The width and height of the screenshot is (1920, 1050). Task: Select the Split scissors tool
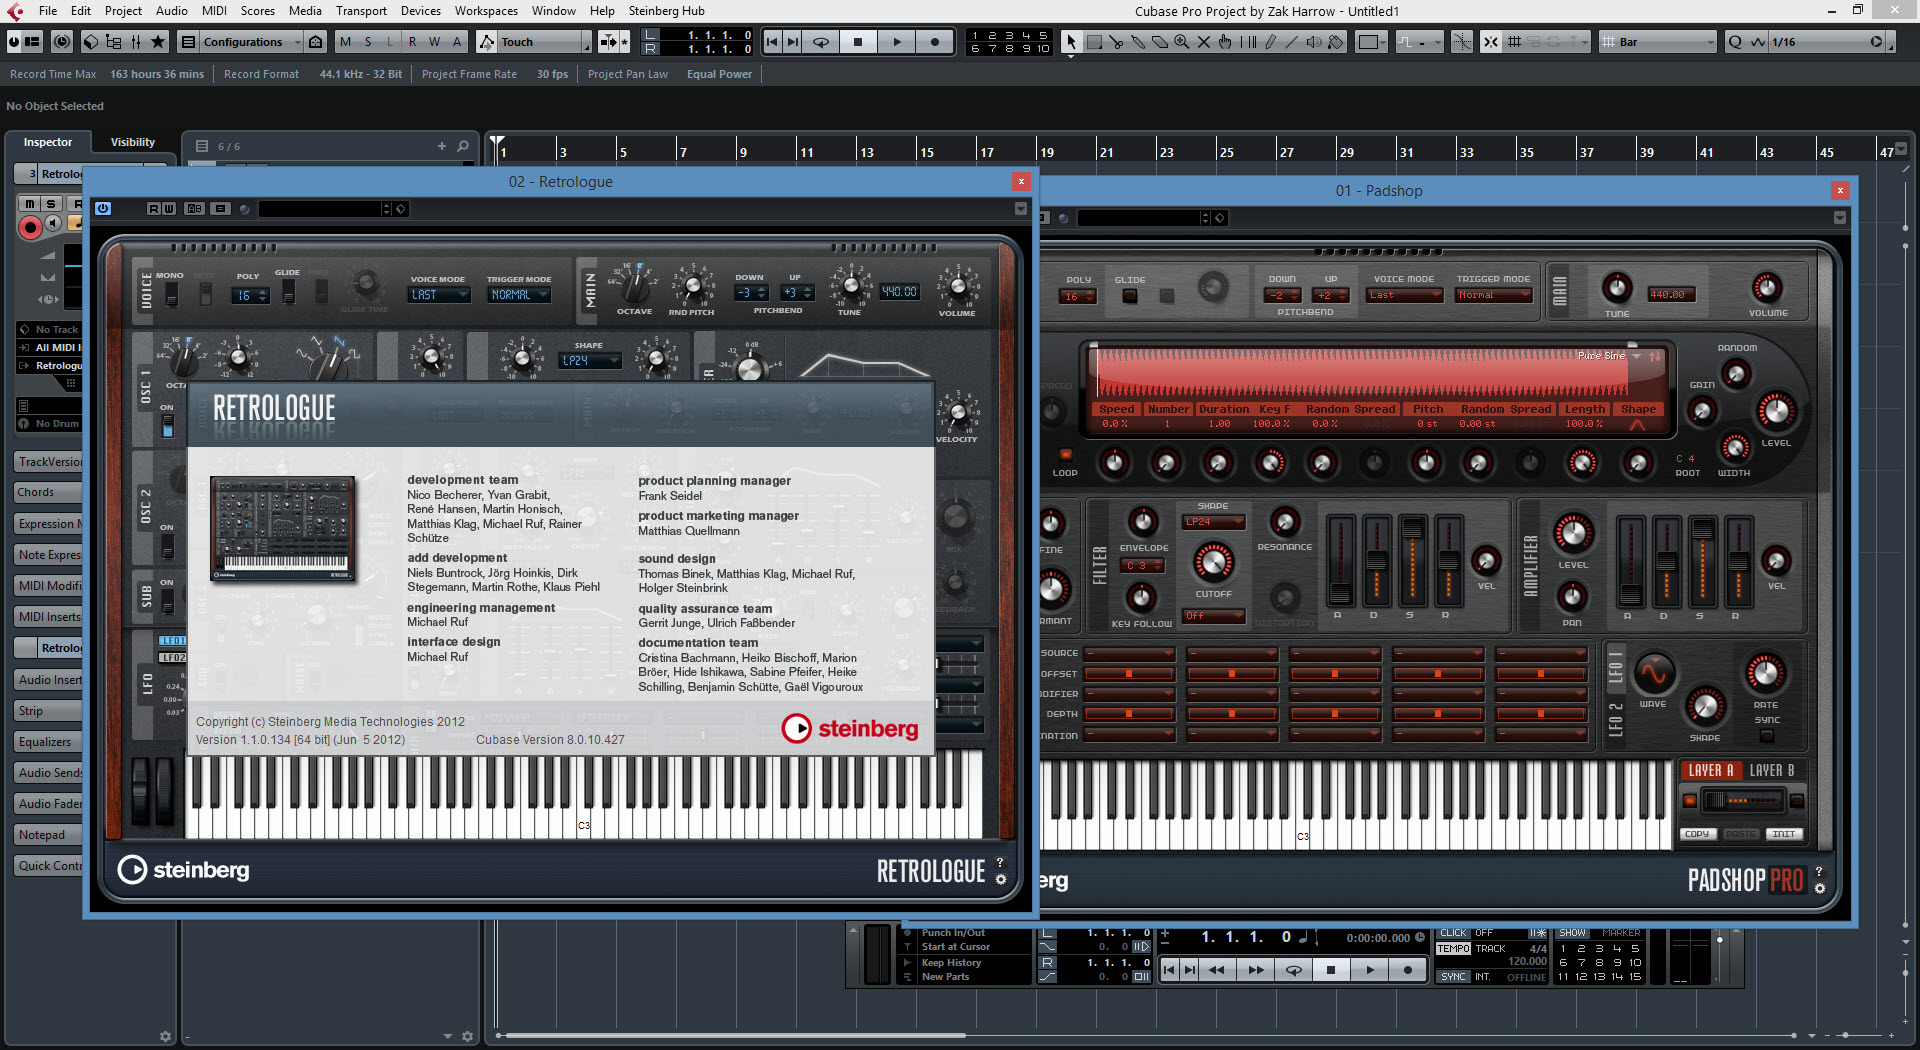1116,42
